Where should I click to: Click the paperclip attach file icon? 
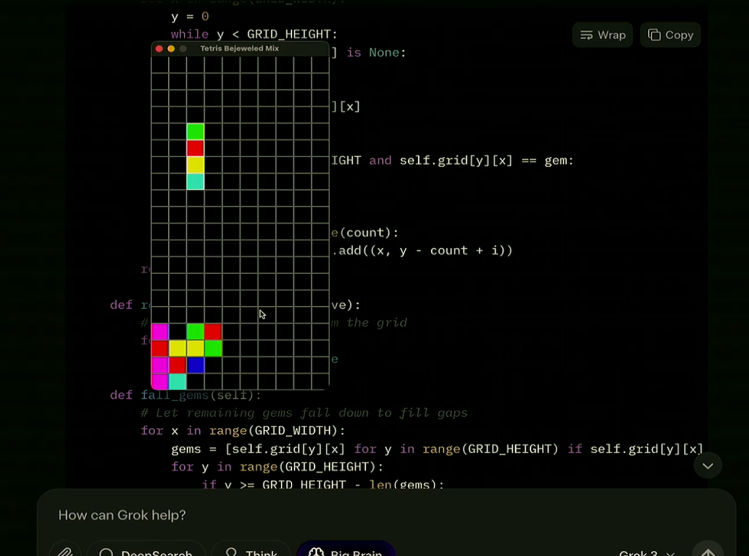click(65, 551)
